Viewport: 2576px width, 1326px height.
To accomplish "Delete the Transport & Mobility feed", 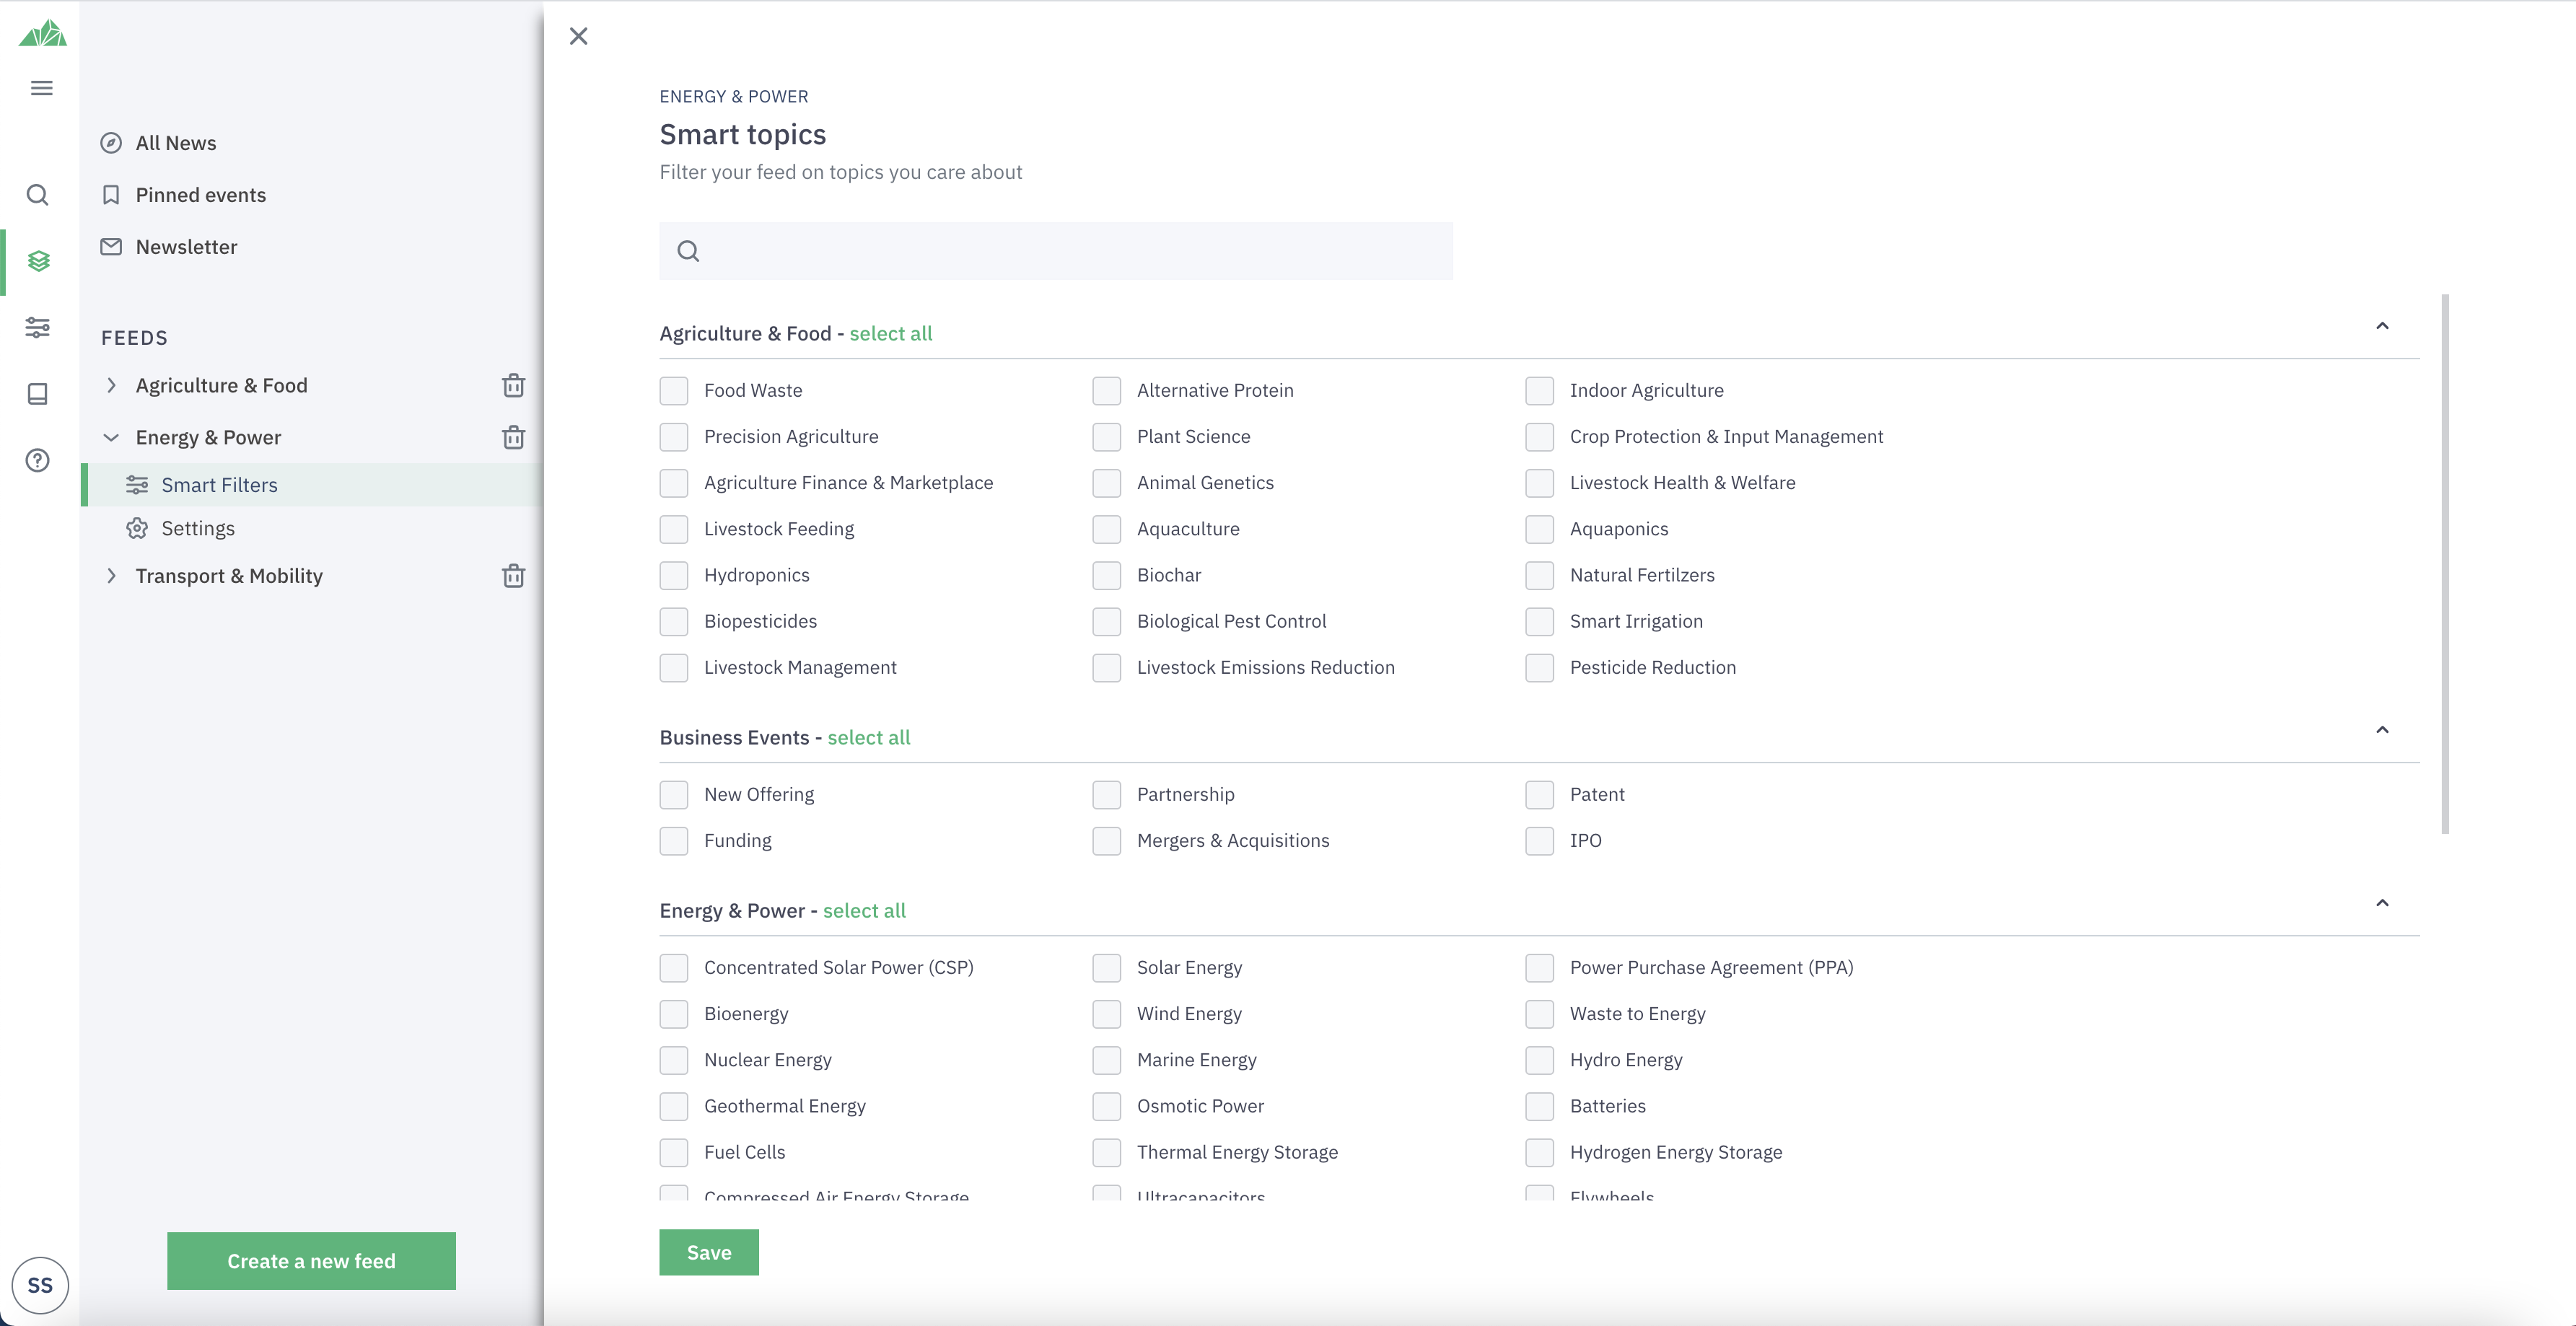I will click(x=513, y=576).
